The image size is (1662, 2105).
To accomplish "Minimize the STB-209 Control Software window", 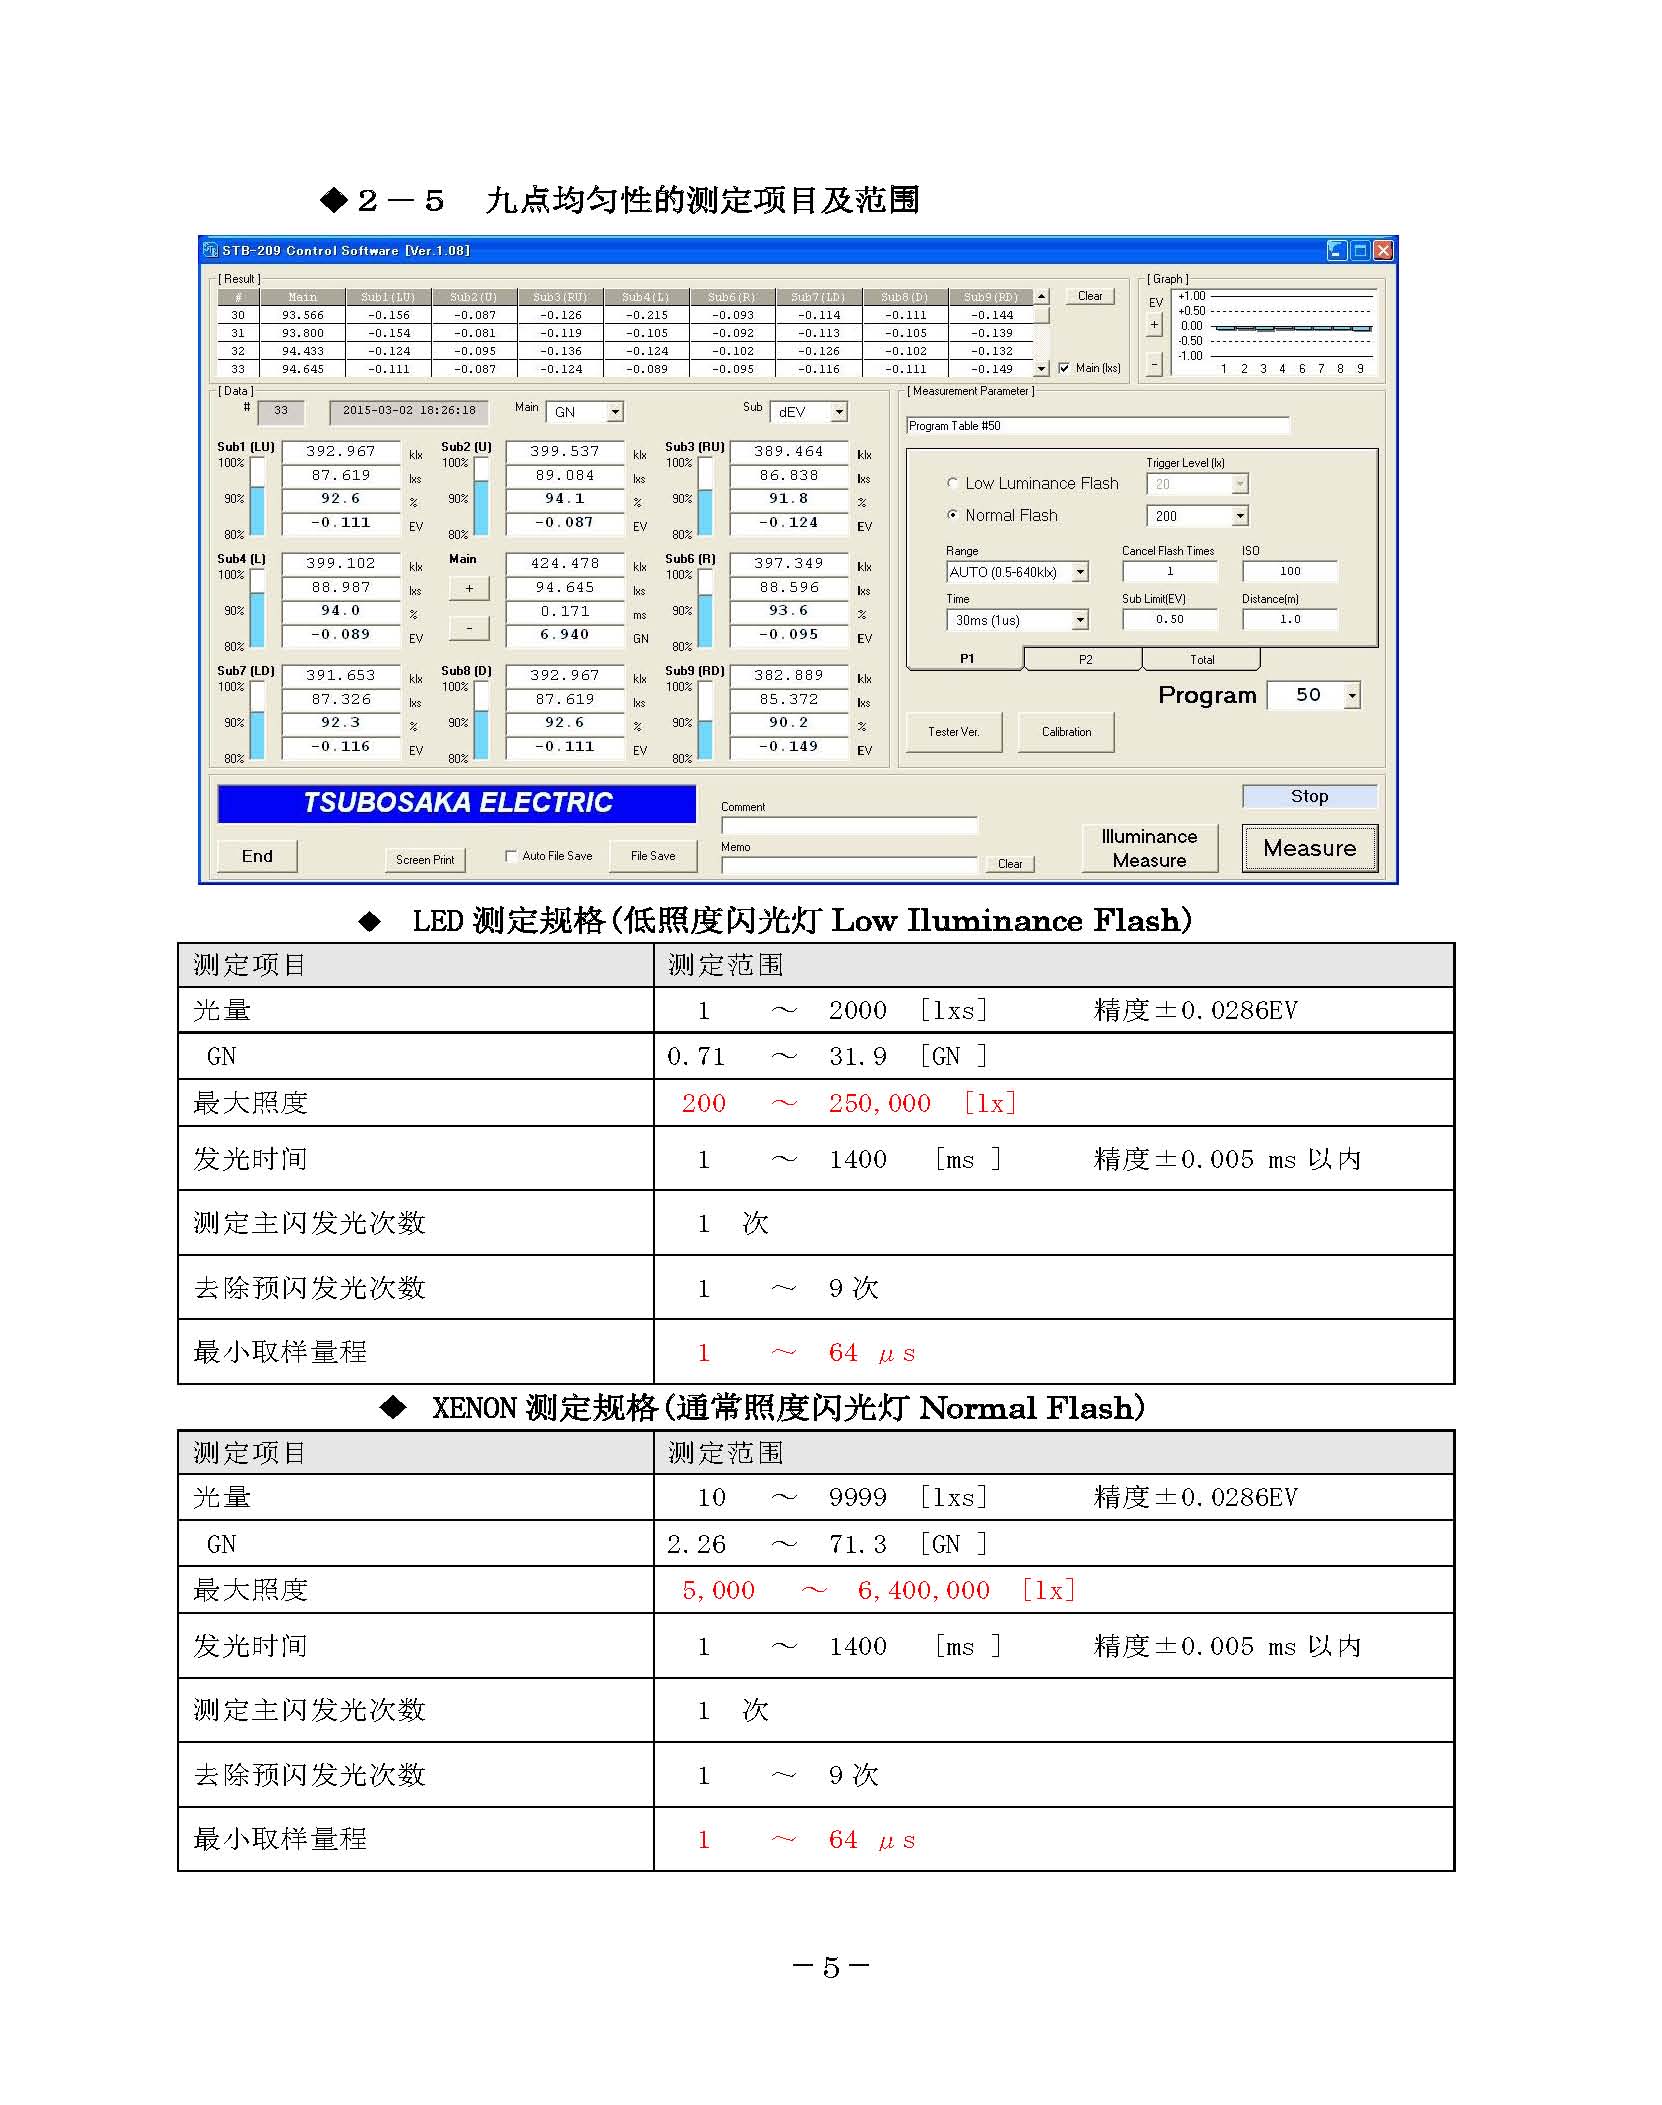I will [1337, 250].
